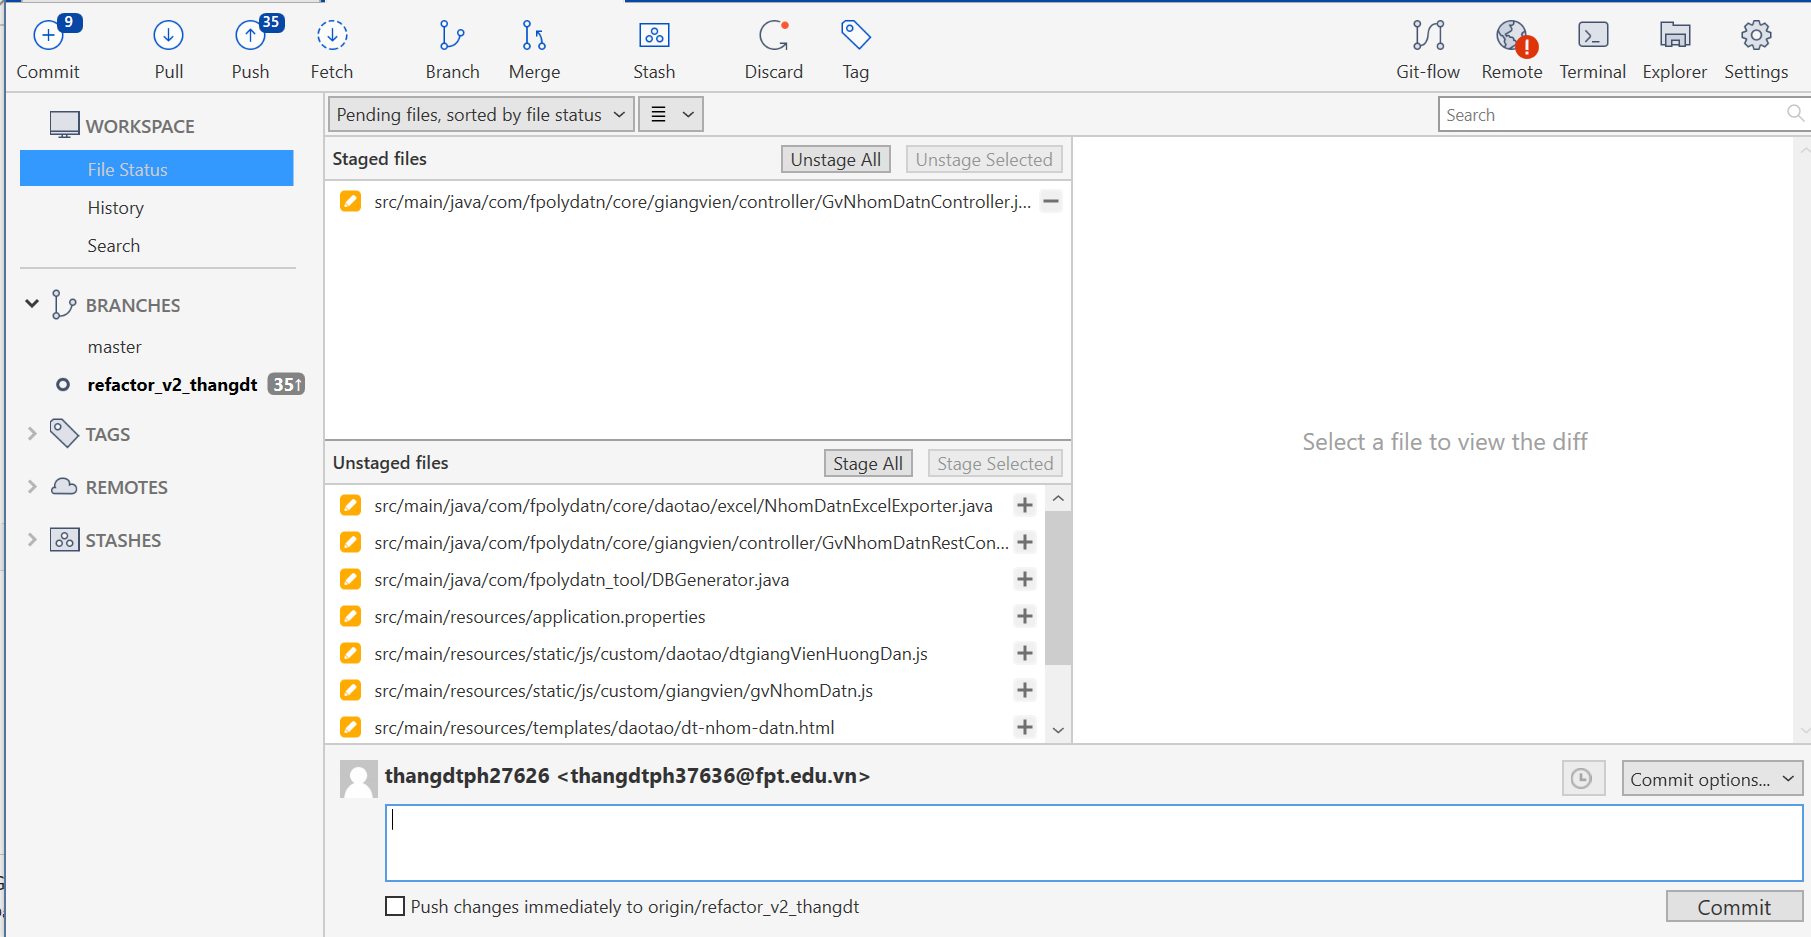This screenshot has height=937, width=1811.
Task: Open the Commit options dropdown
Action: click(1712, 778)
